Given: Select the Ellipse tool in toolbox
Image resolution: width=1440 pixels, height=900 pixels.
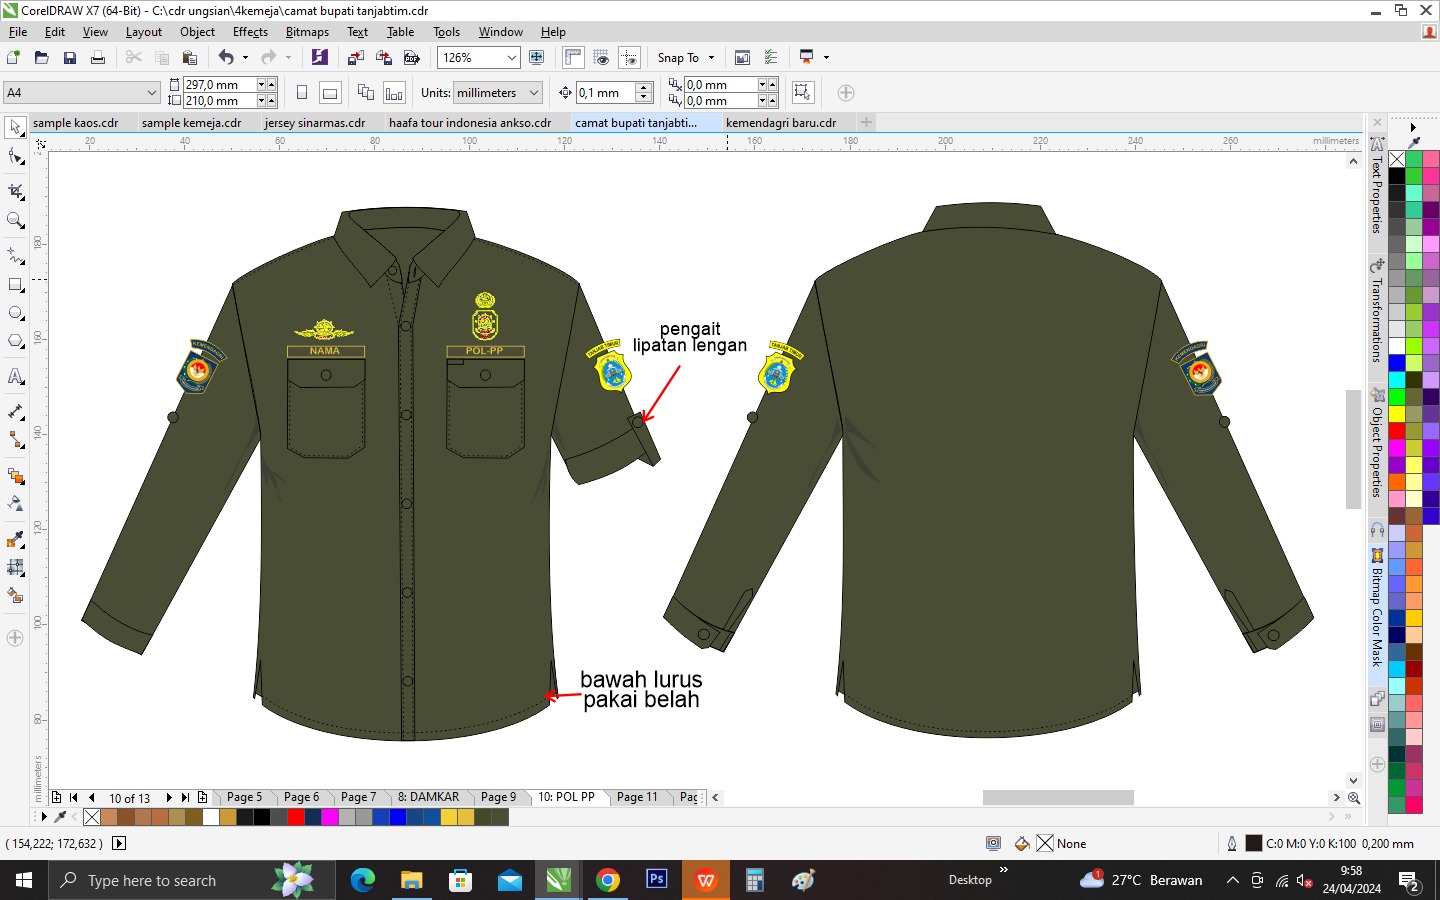Looking at the screenshot, I should (x=15, y=313).
